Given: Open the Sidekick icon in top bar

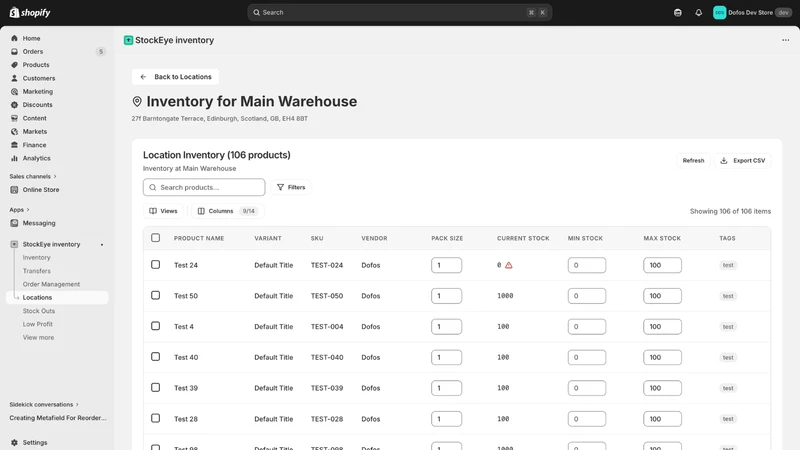Looking at the screenshot, I should coord(678,13).
